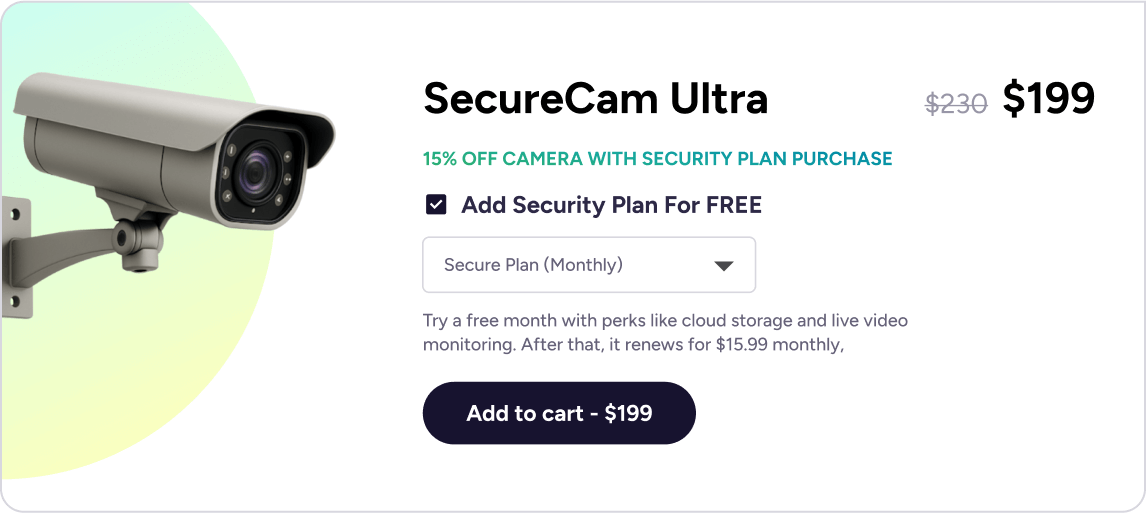Open the Secure Plan (Monthly) dropdown

pyautogui.click(x=588, y=265)
